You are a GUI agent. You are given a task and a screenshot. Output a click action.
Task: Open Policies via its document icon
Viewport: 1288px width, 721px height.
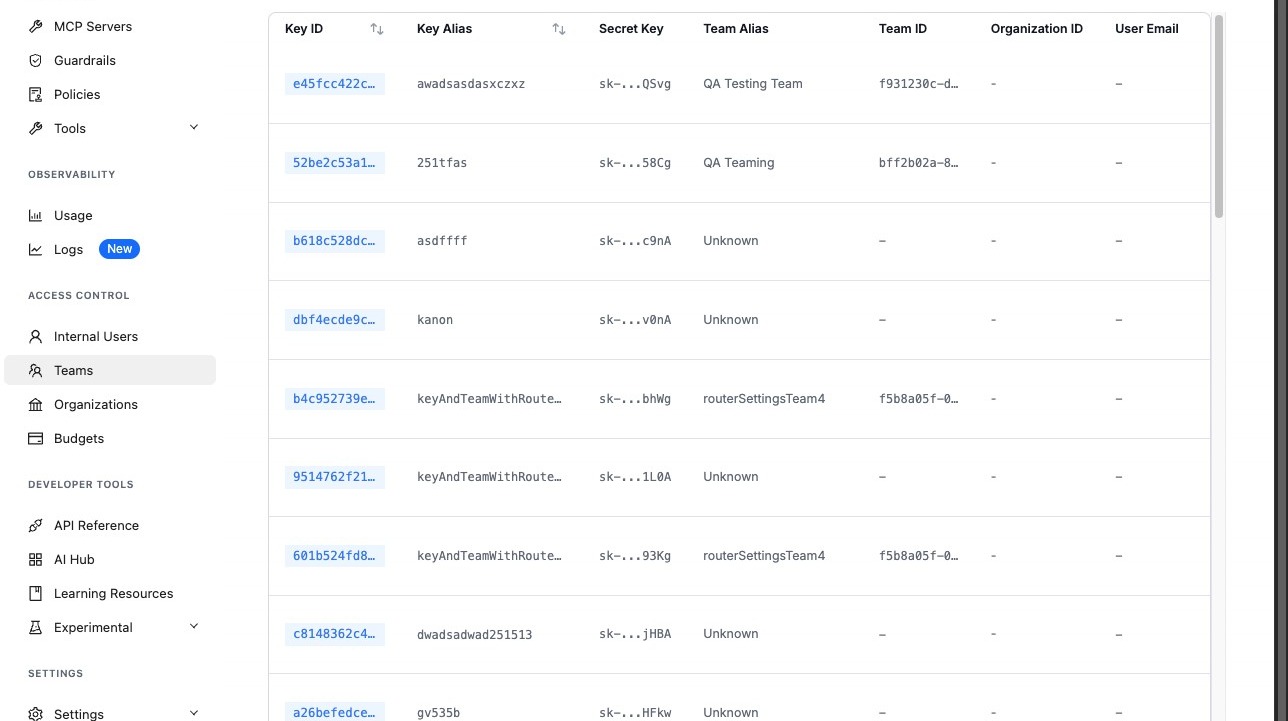pyautogui.click(x=36, y=94)
